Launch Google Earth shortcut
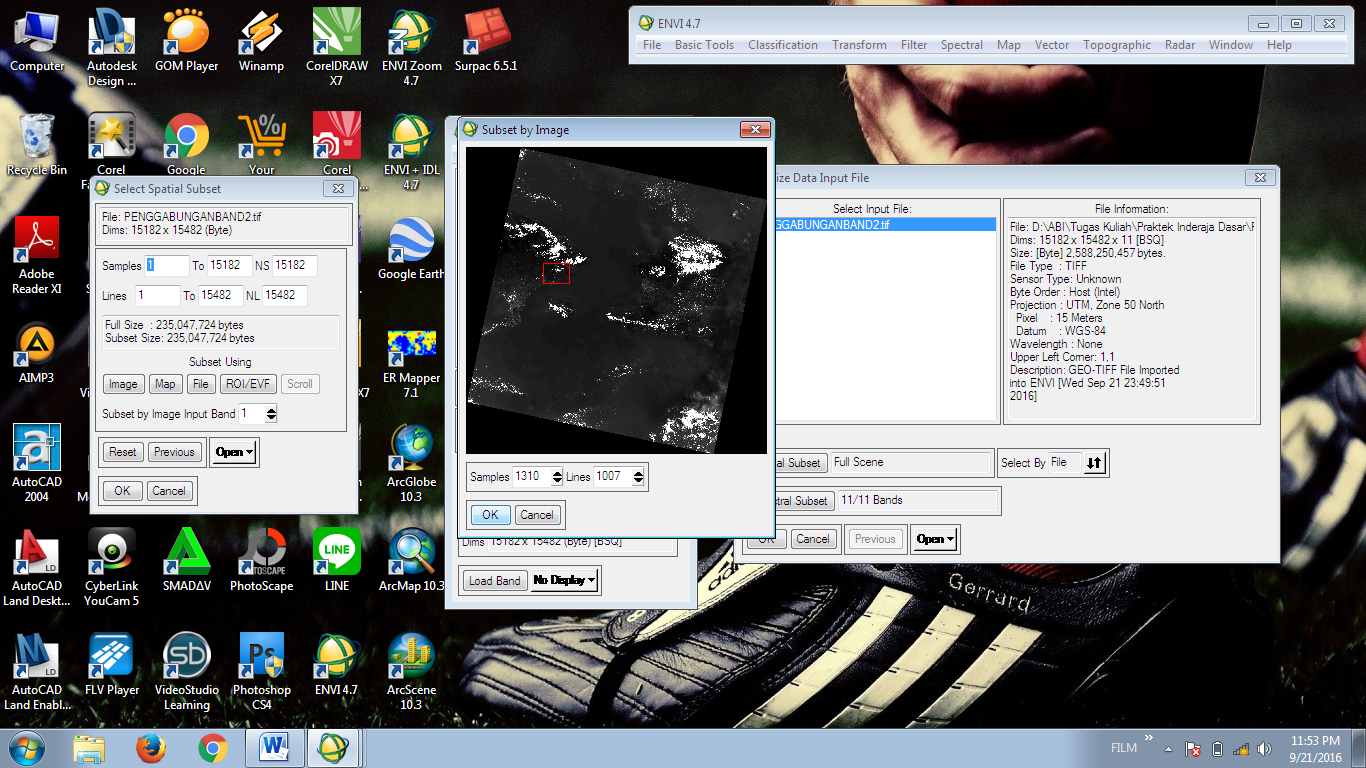The image size is (1366, 768). [x=411, y=248]
